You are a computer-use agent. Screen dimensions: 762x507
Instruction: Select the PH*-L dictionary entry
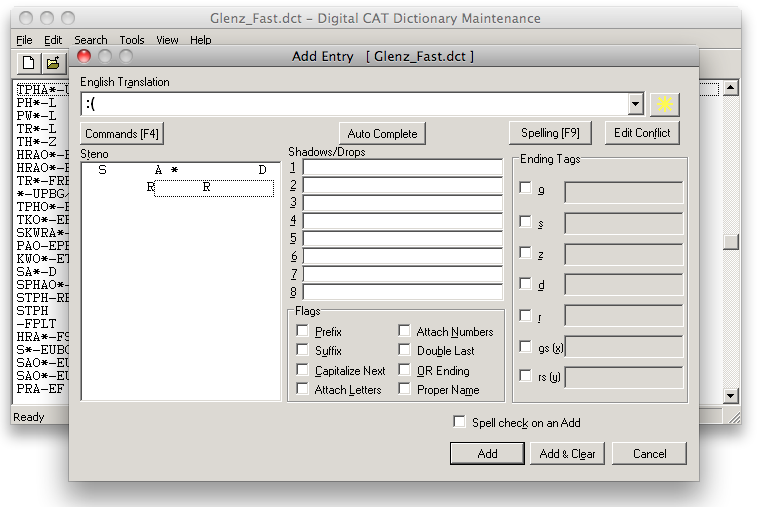pos(36,103)
